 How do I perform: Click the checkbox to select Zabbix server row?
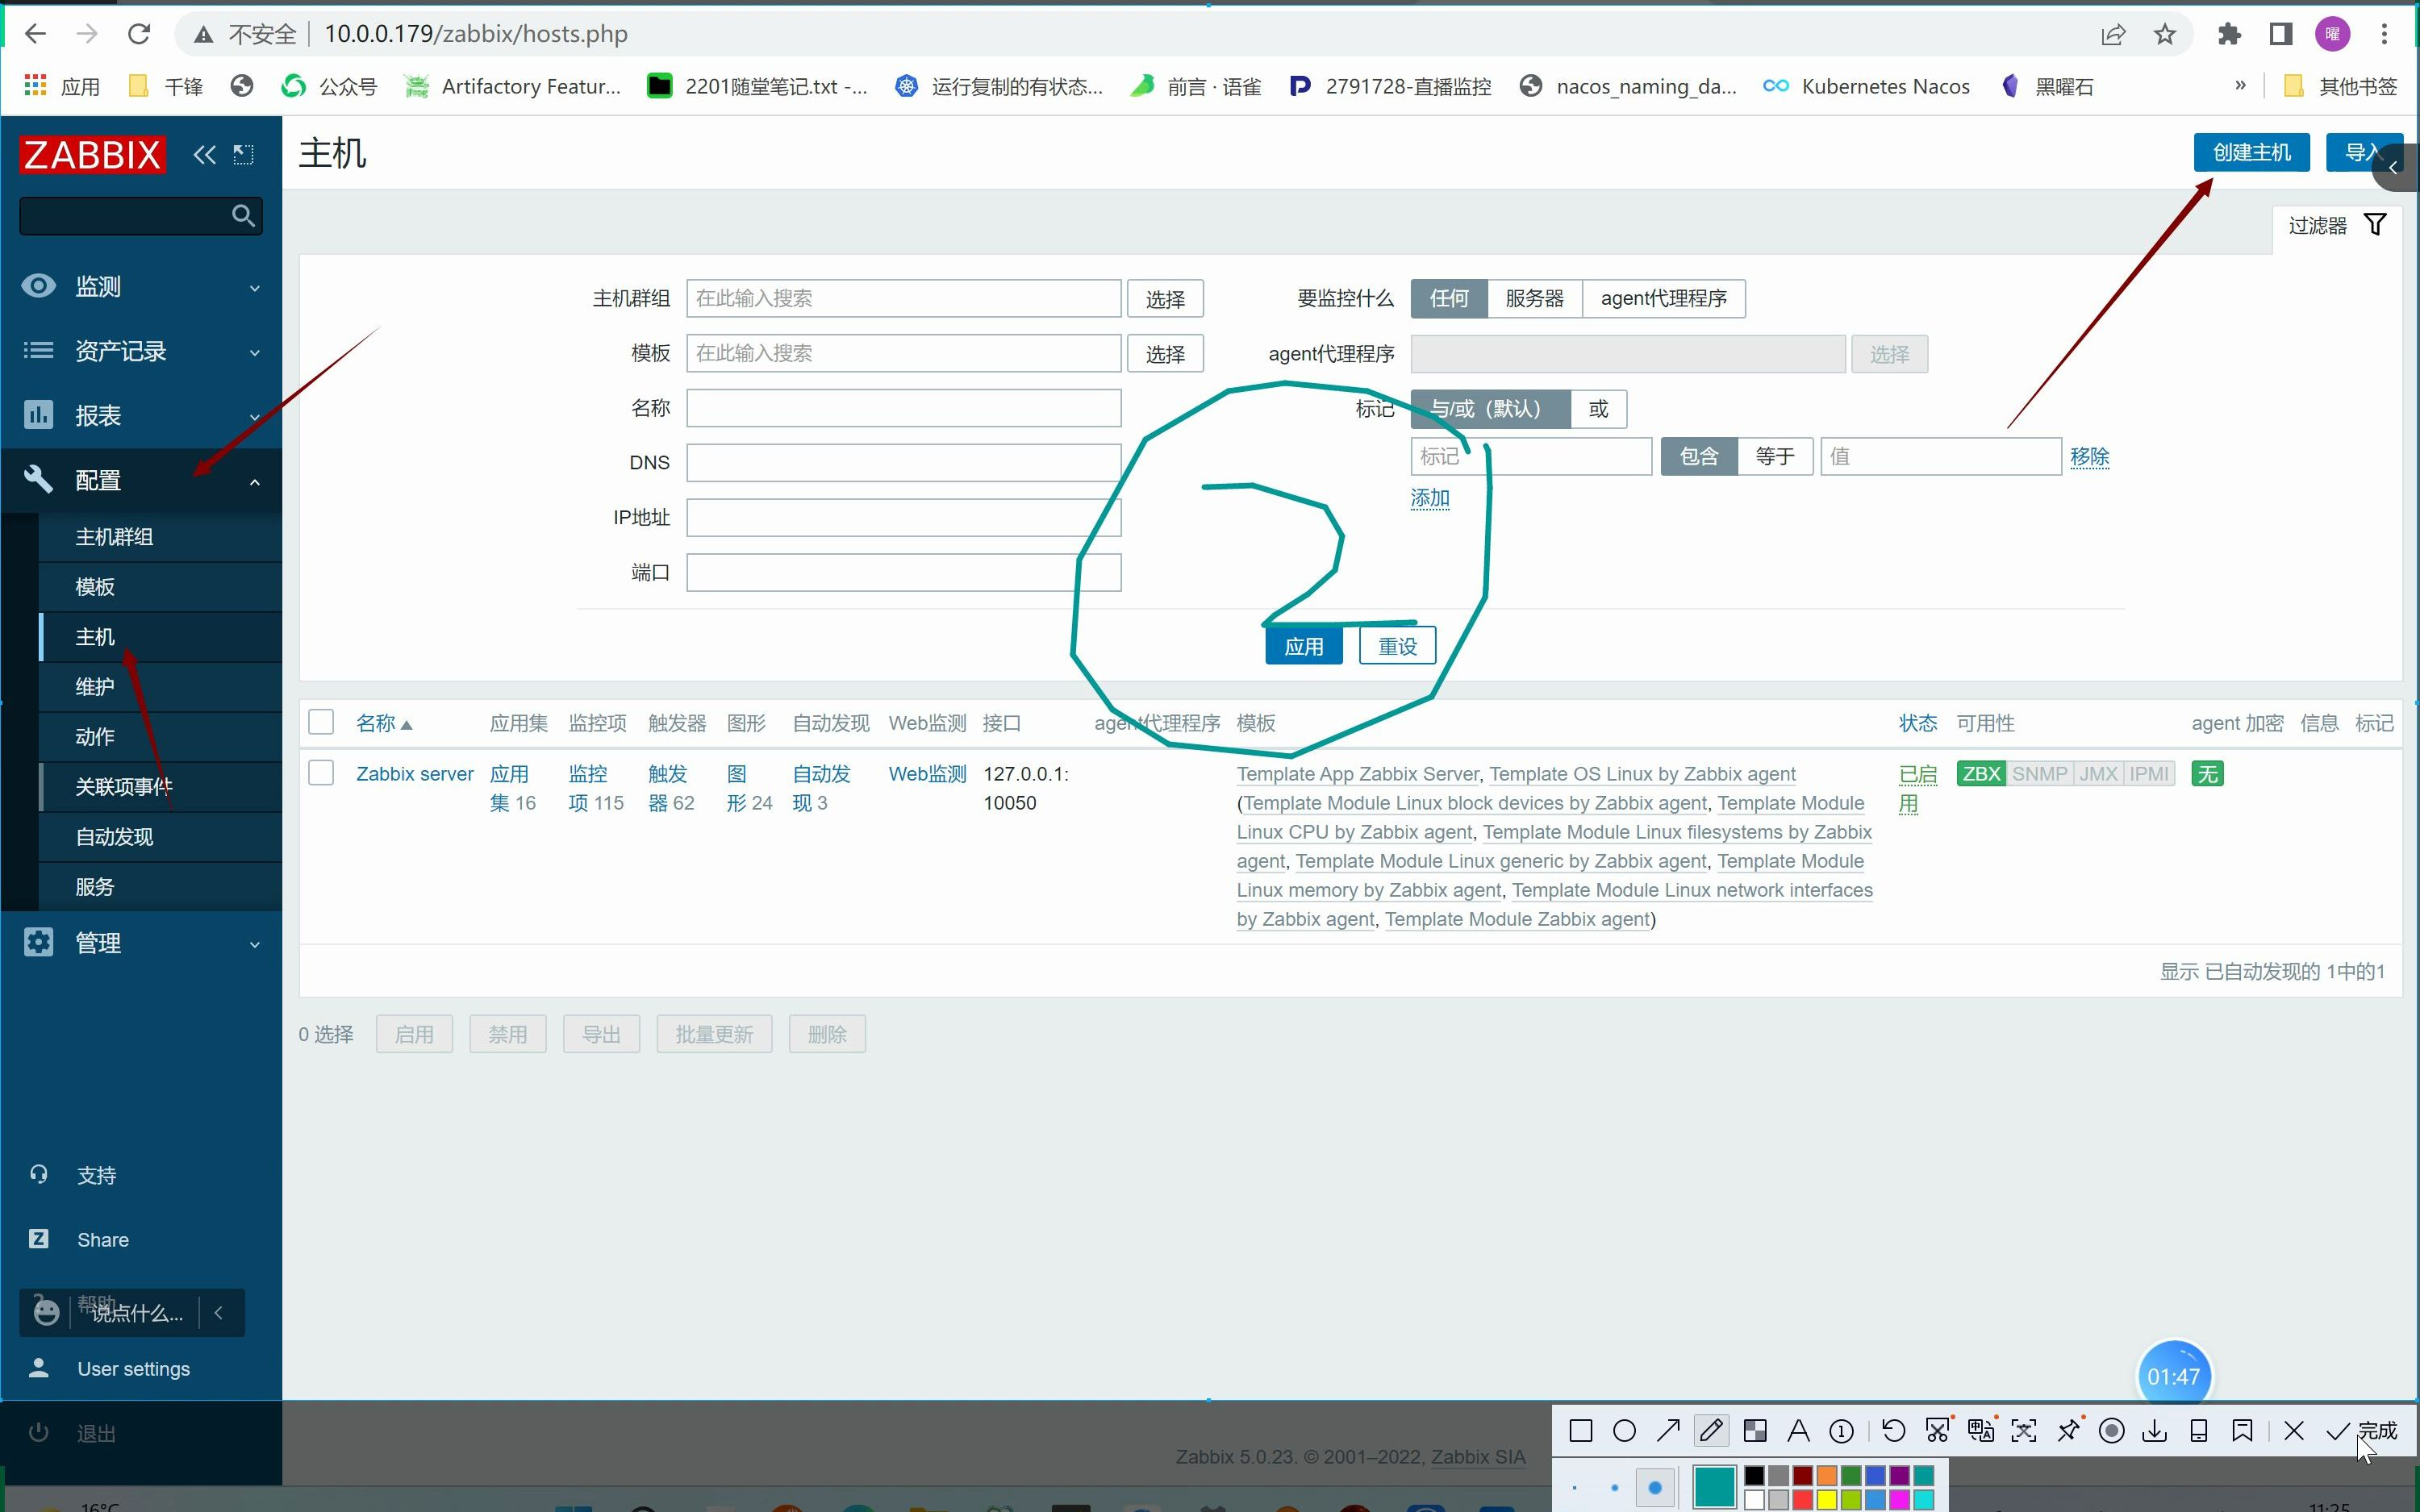320,772
